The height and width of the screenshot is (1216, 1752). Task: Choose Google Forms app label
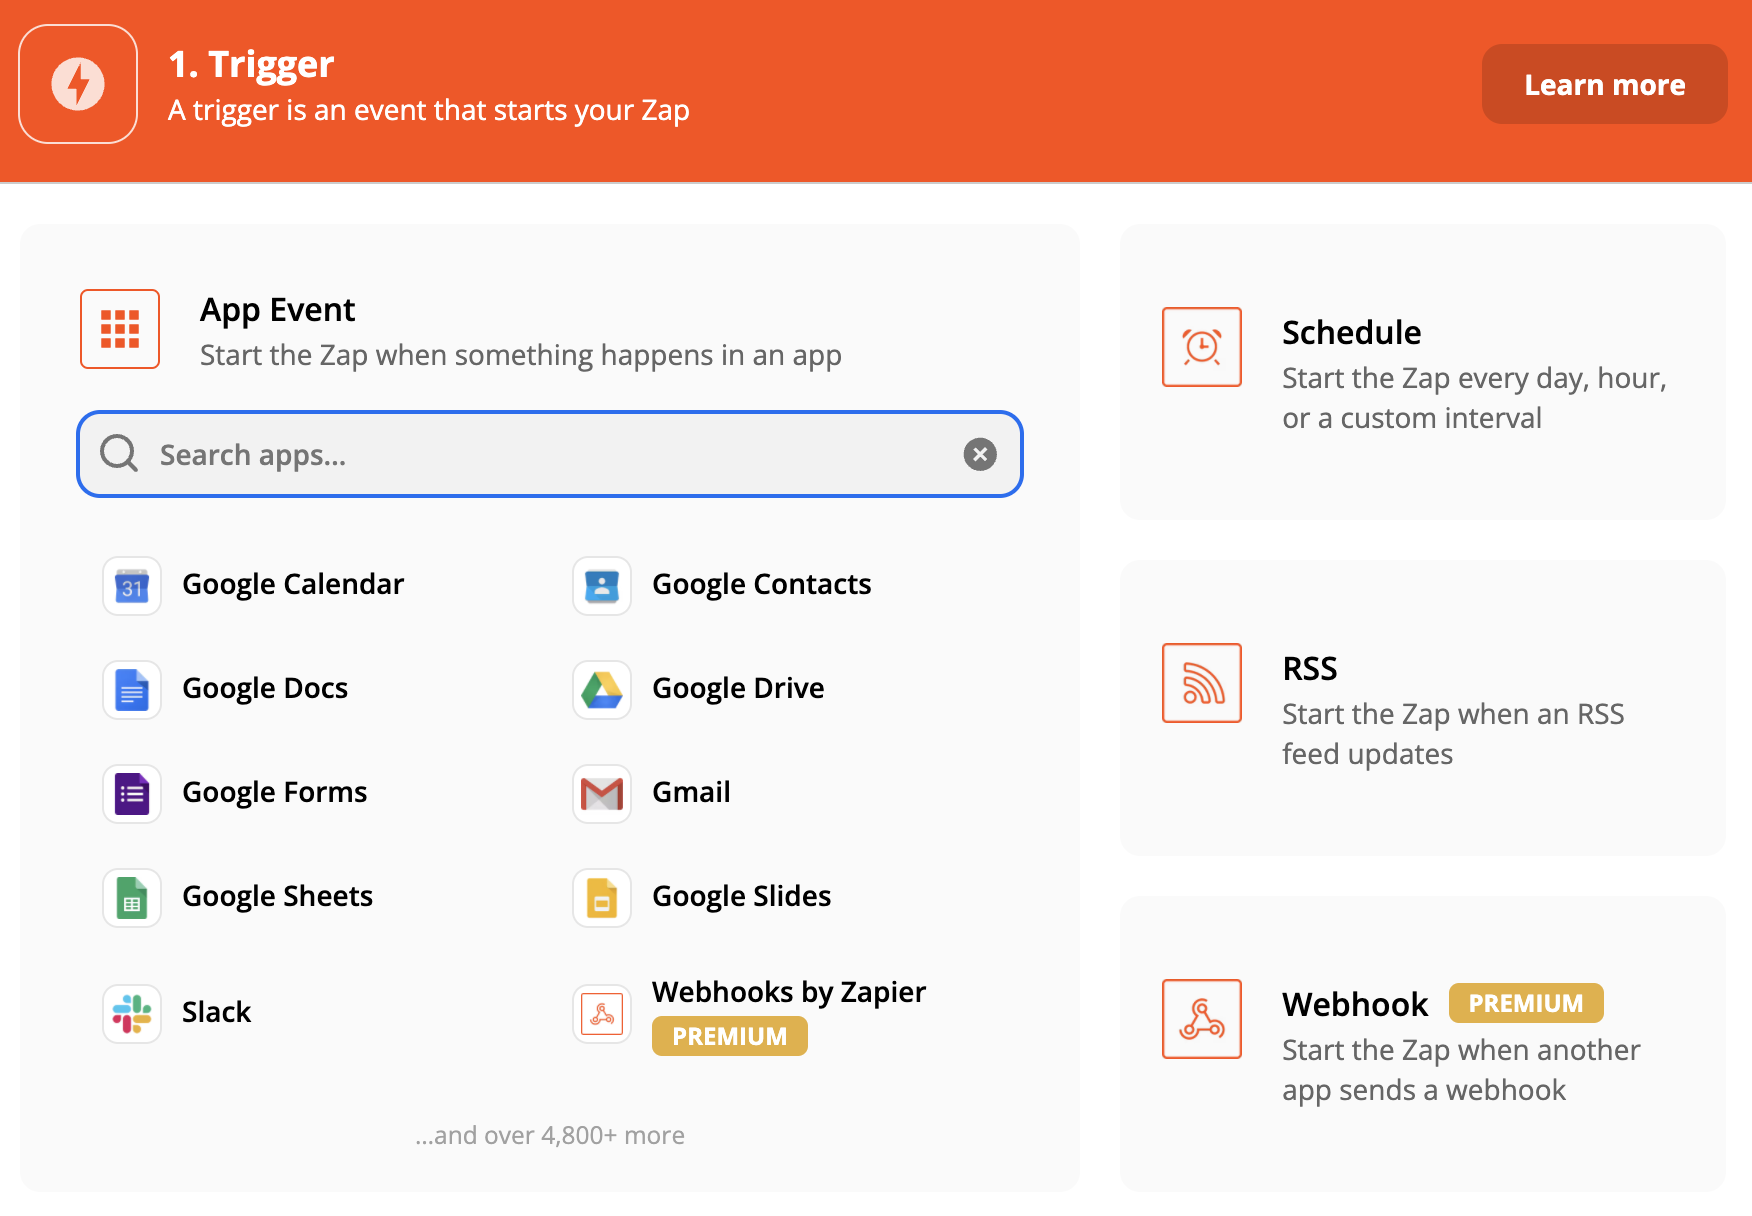(x=275, y=793)
